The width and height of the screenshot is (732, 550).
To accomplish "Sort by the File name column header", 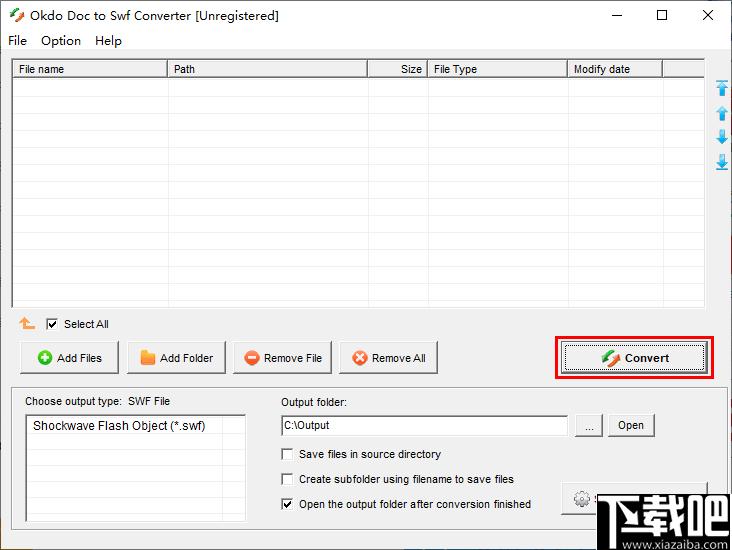I will point(90,69).
